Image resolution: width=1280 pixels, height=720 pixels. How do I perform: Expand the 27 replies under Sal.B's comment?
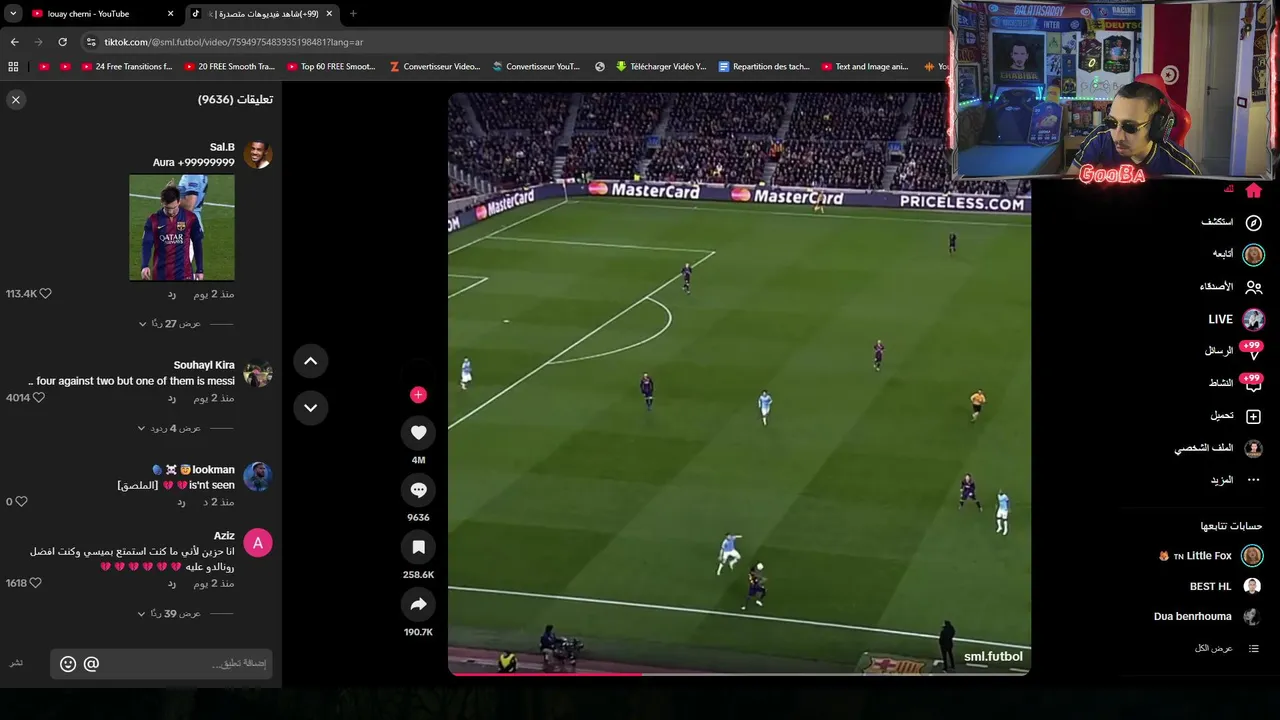(x=170, y=324)
